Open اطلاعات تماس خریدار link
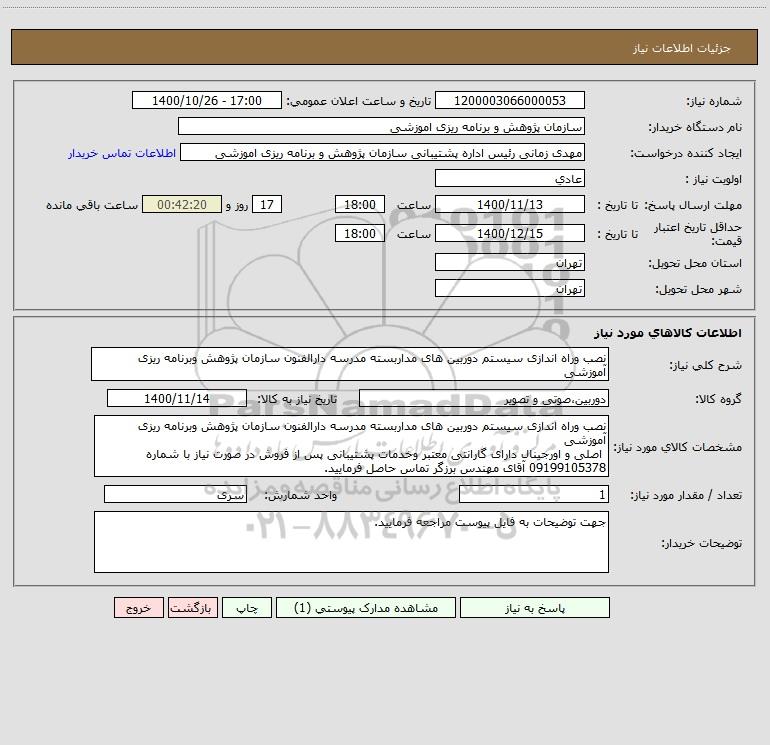The height and width of the screenshot is (745, 770). 122,153
